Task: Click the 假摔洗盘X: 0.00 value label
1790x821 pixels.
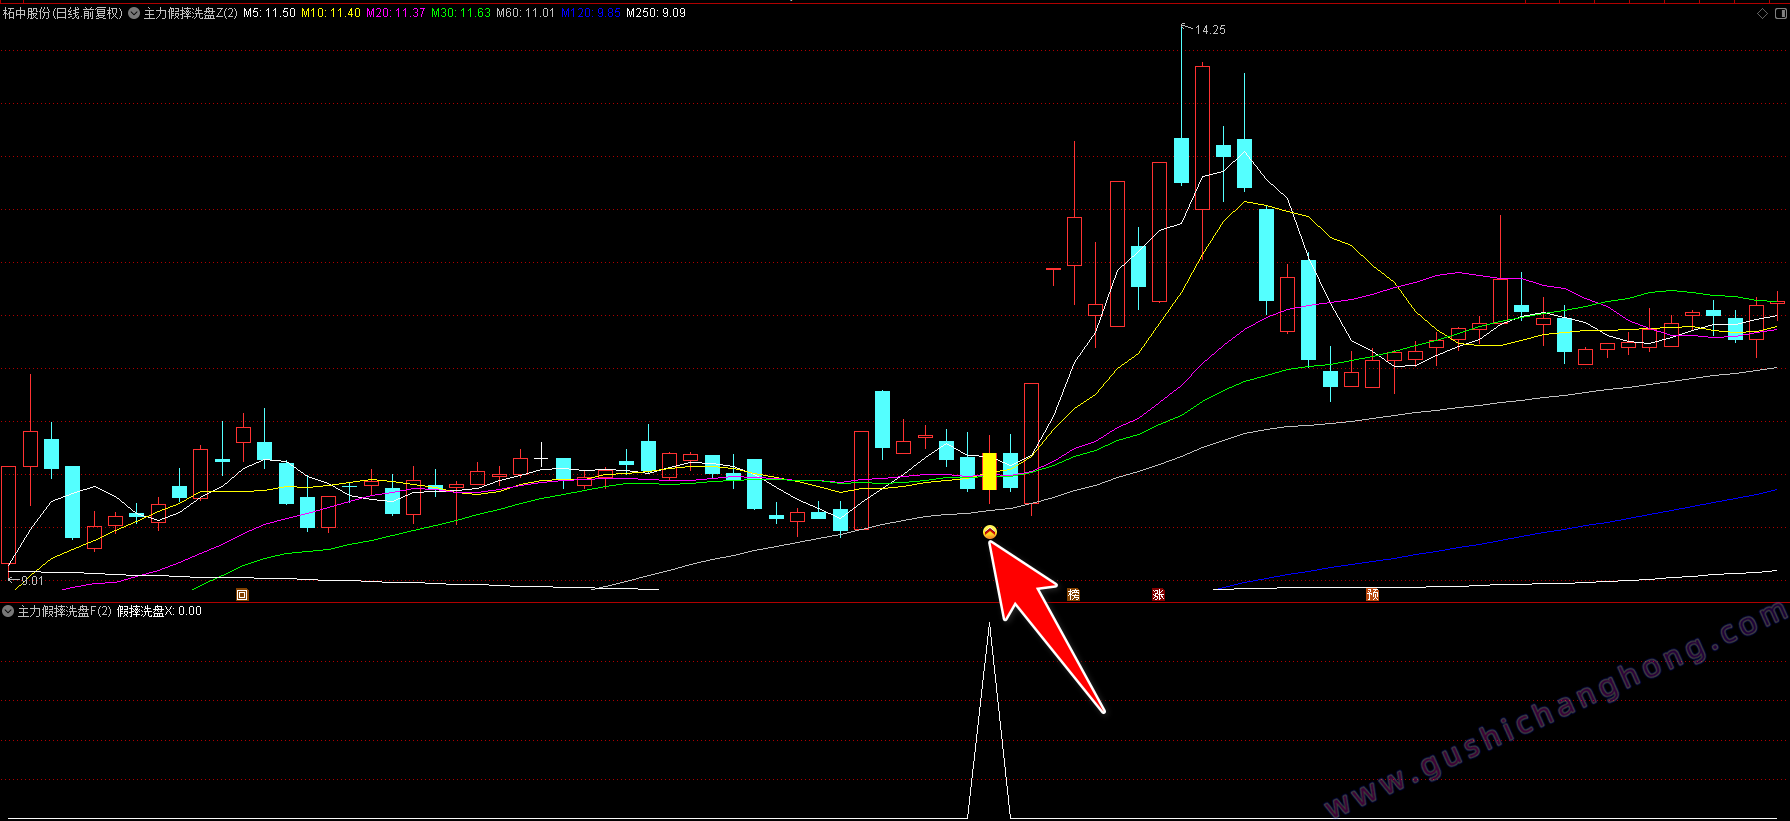Action: pyautogui.click(x=159, y=611)
